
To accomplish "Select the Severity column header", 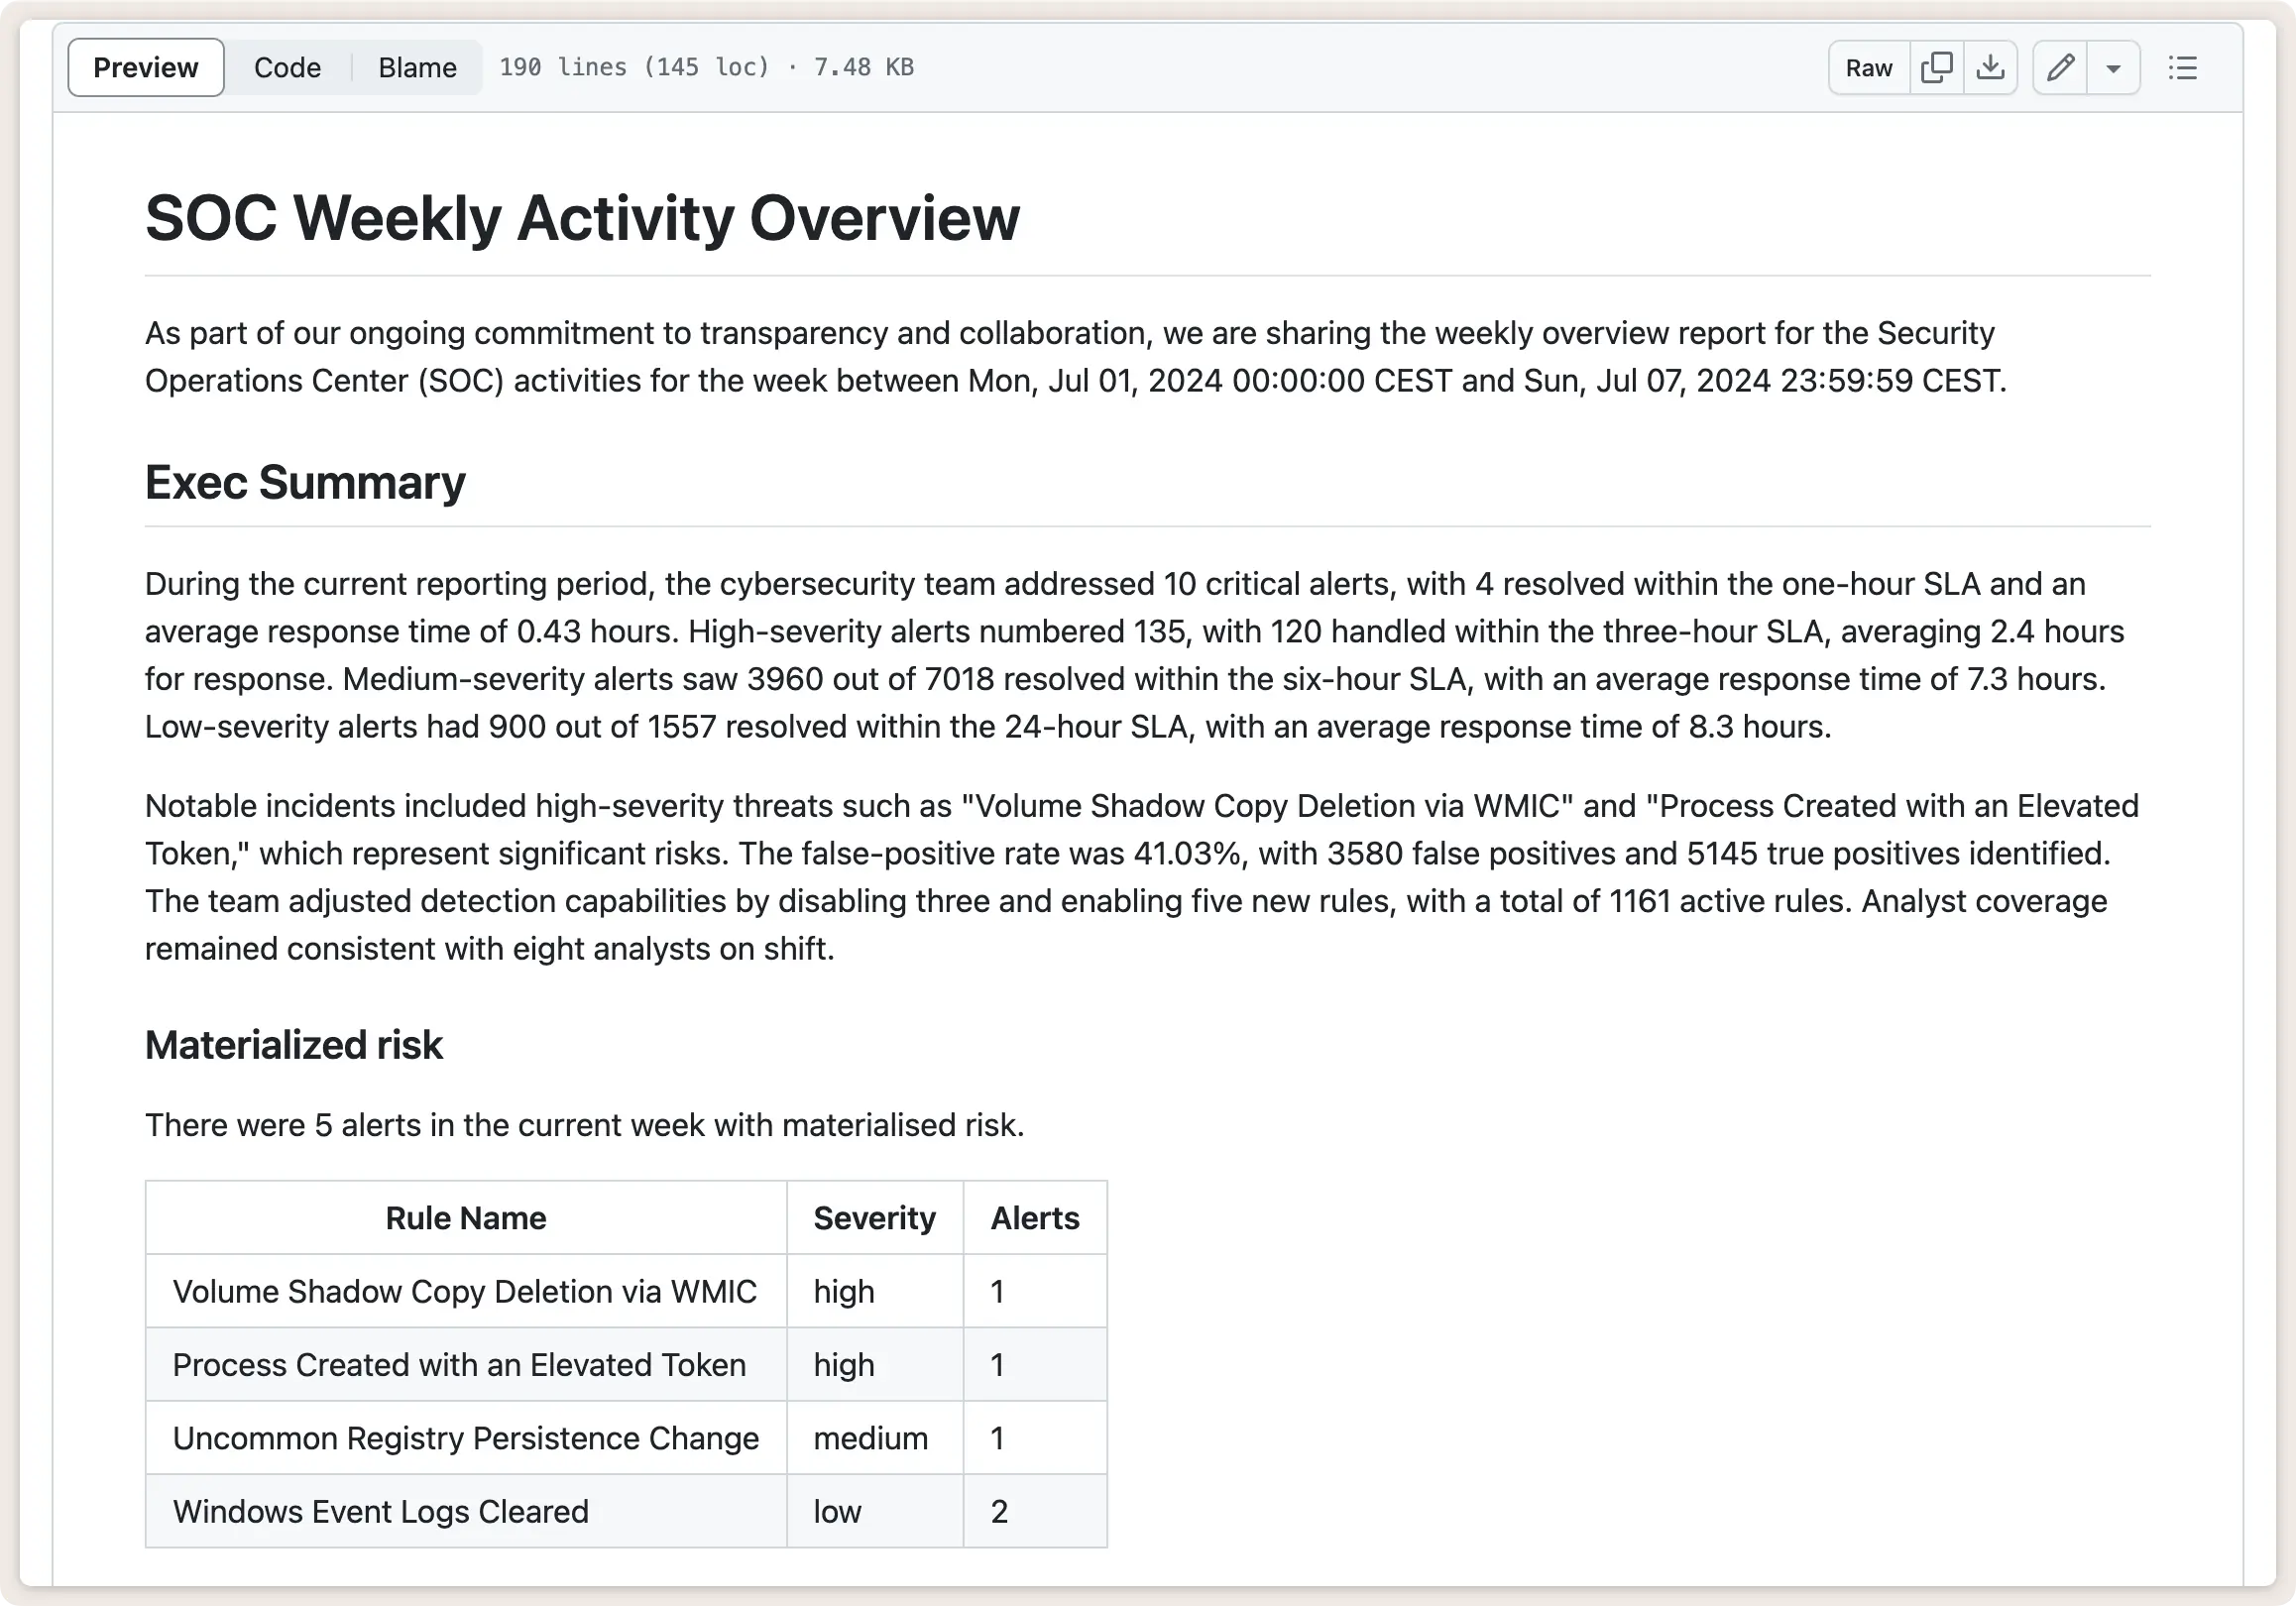I will pyautogui.click(x=874, y=1218).
